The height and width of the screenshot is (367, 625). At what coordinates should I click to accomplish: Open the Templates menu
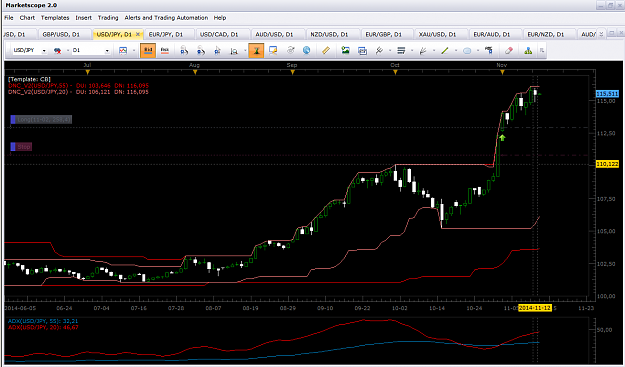(55, 18)
